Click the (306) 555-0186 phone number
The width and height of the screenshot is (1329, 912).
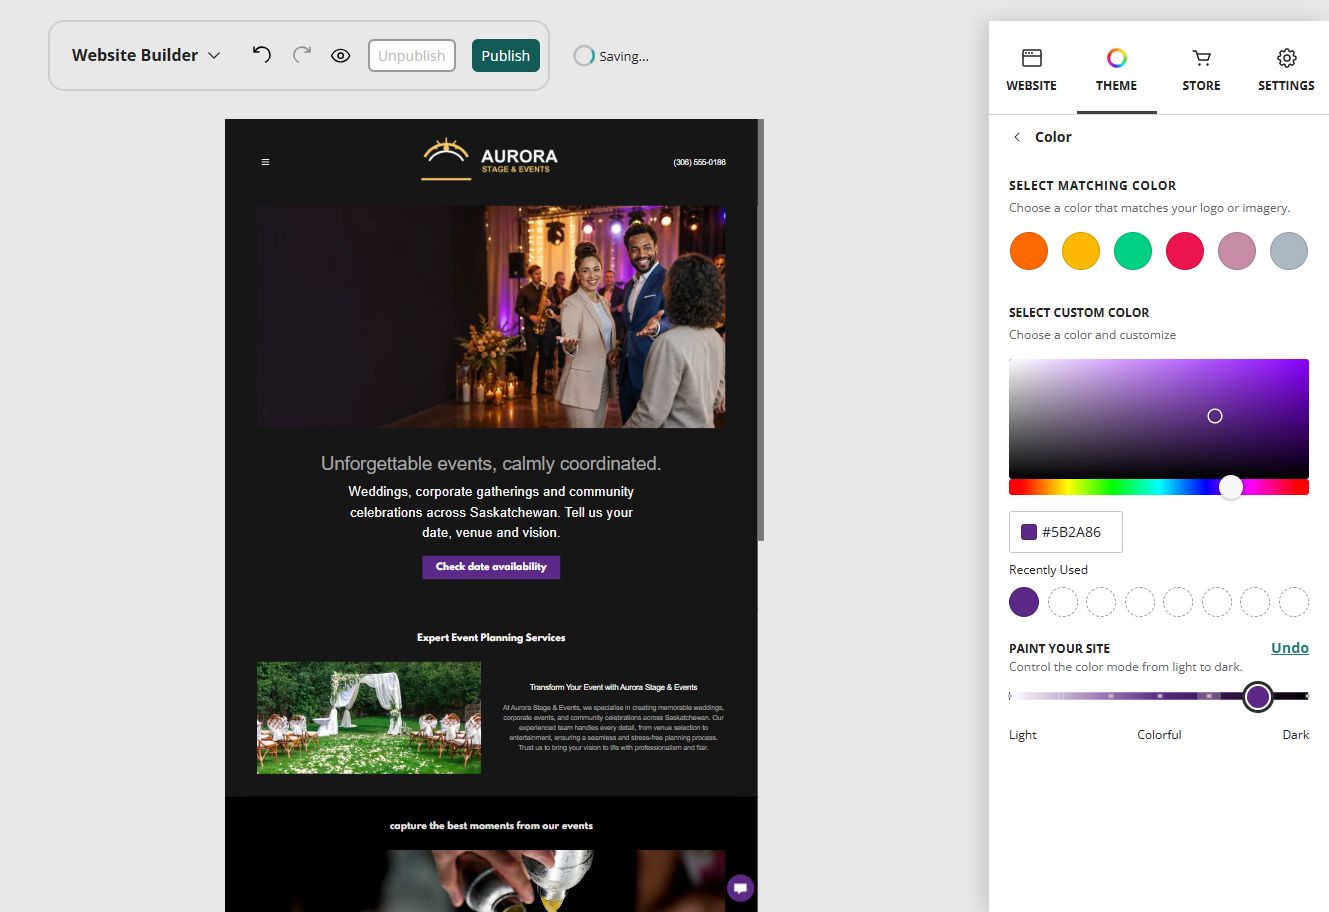click(x=700, y=162)
